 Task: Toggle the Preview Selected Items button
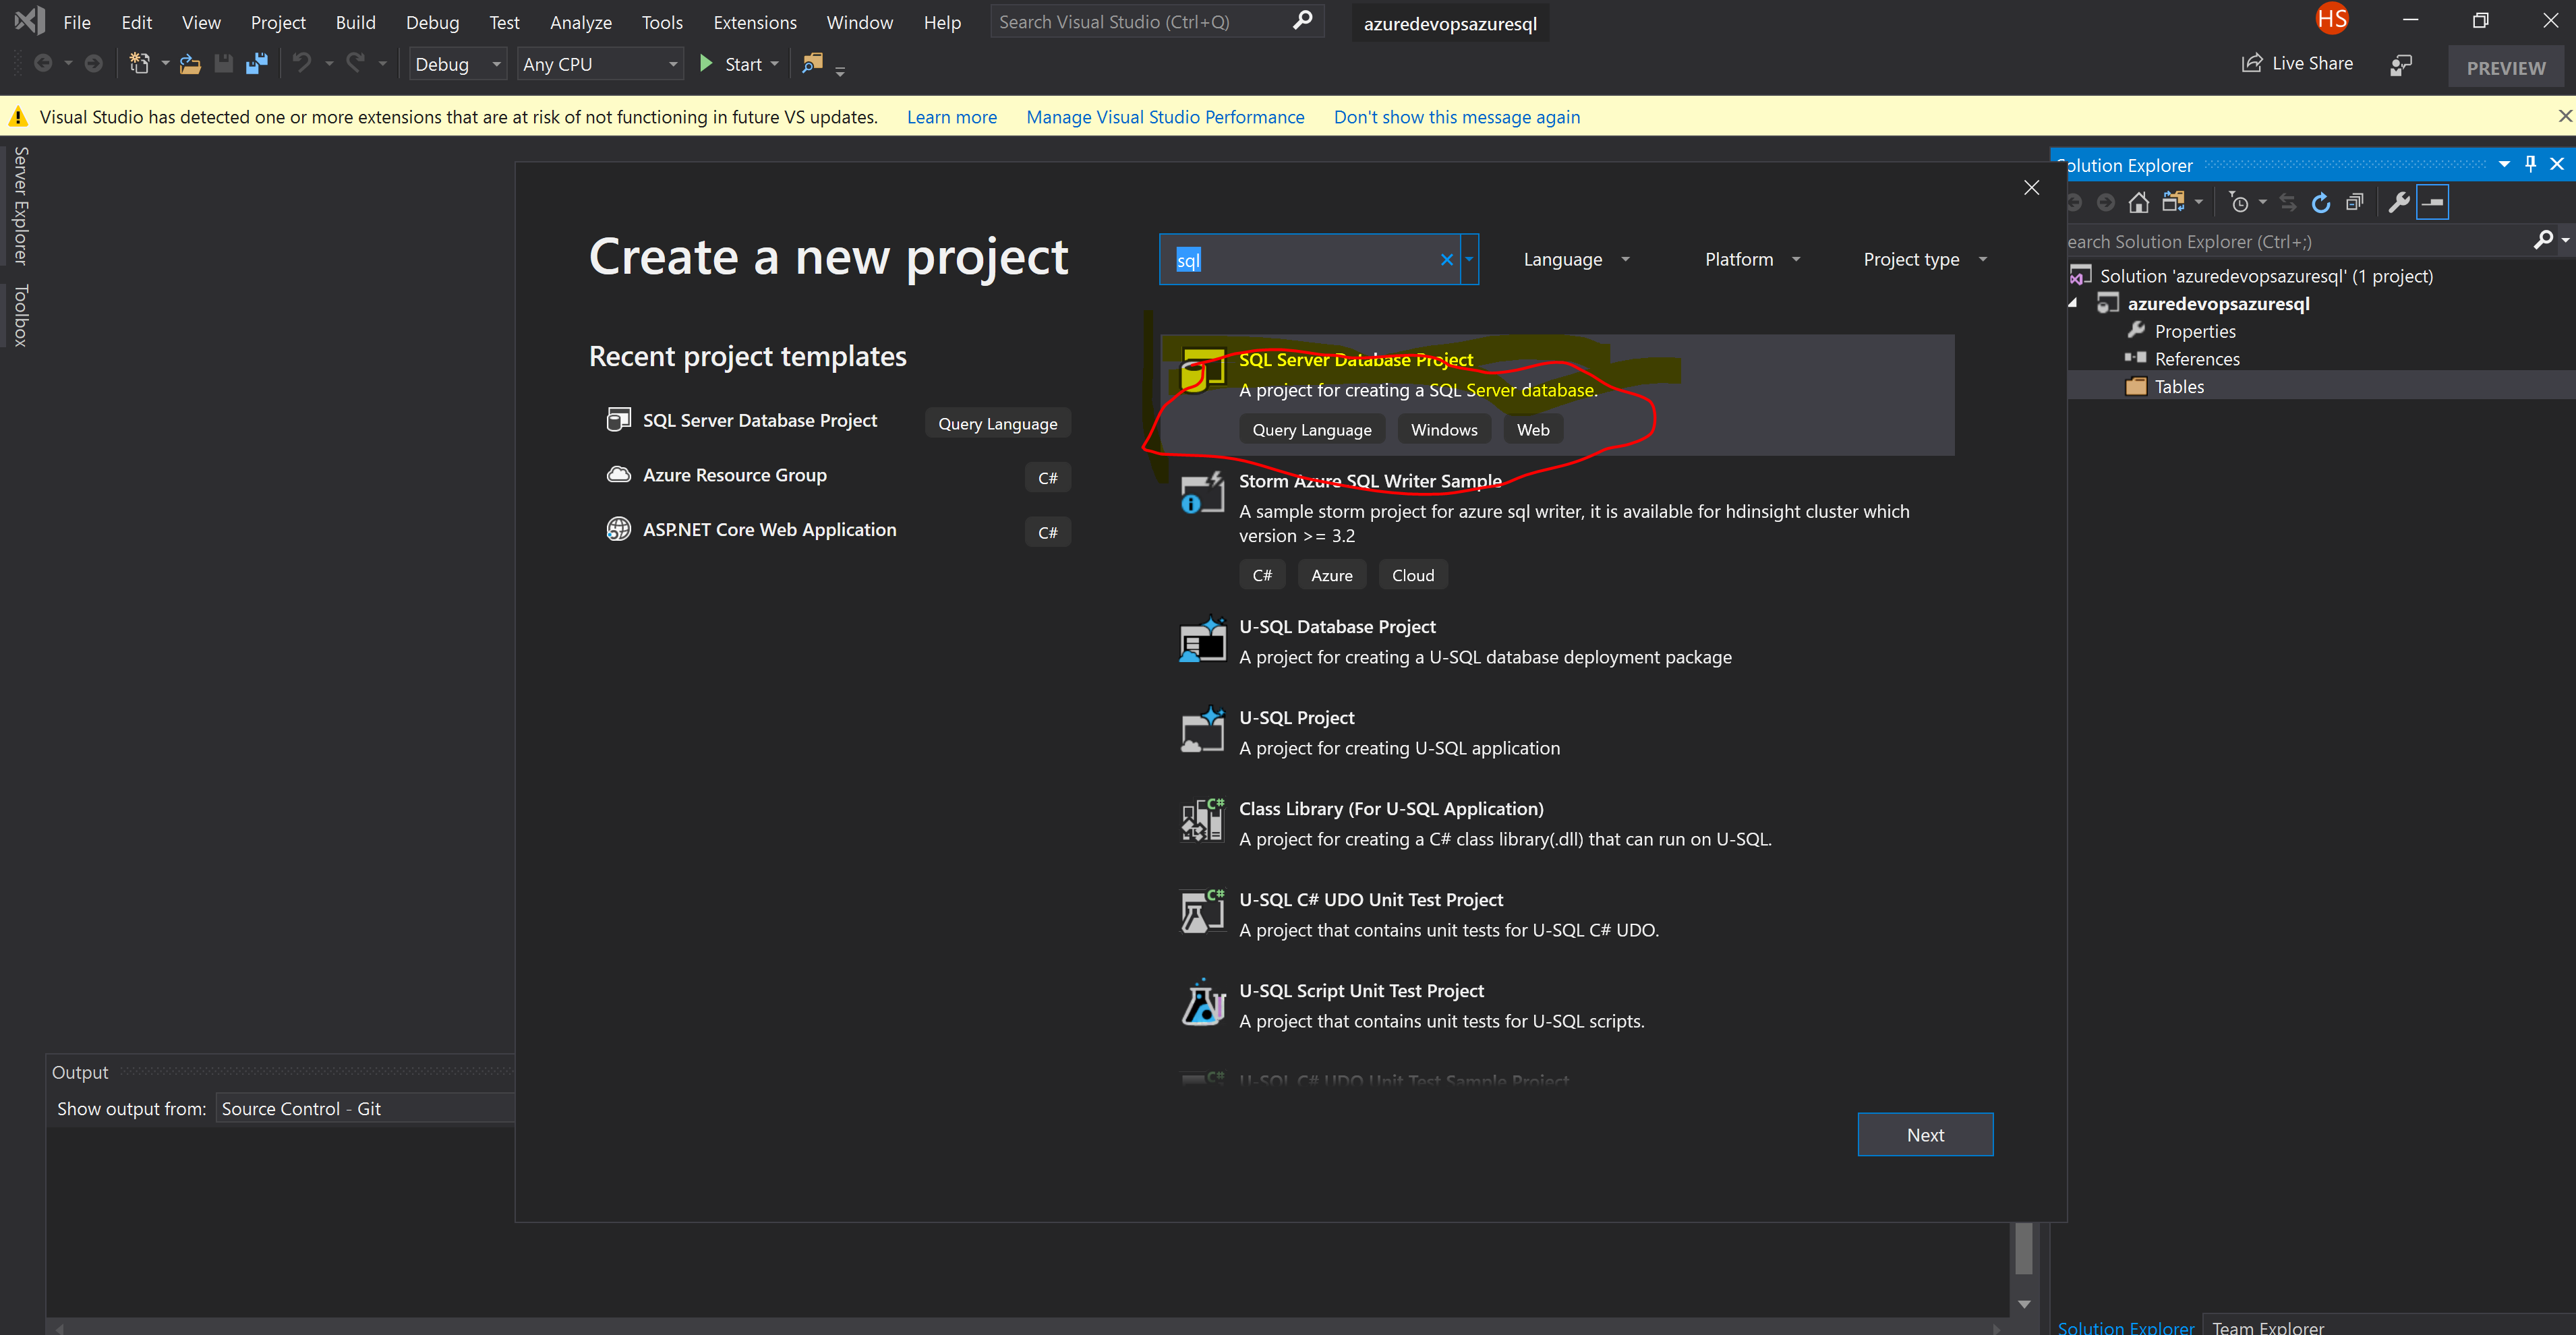click(2432, 203)
